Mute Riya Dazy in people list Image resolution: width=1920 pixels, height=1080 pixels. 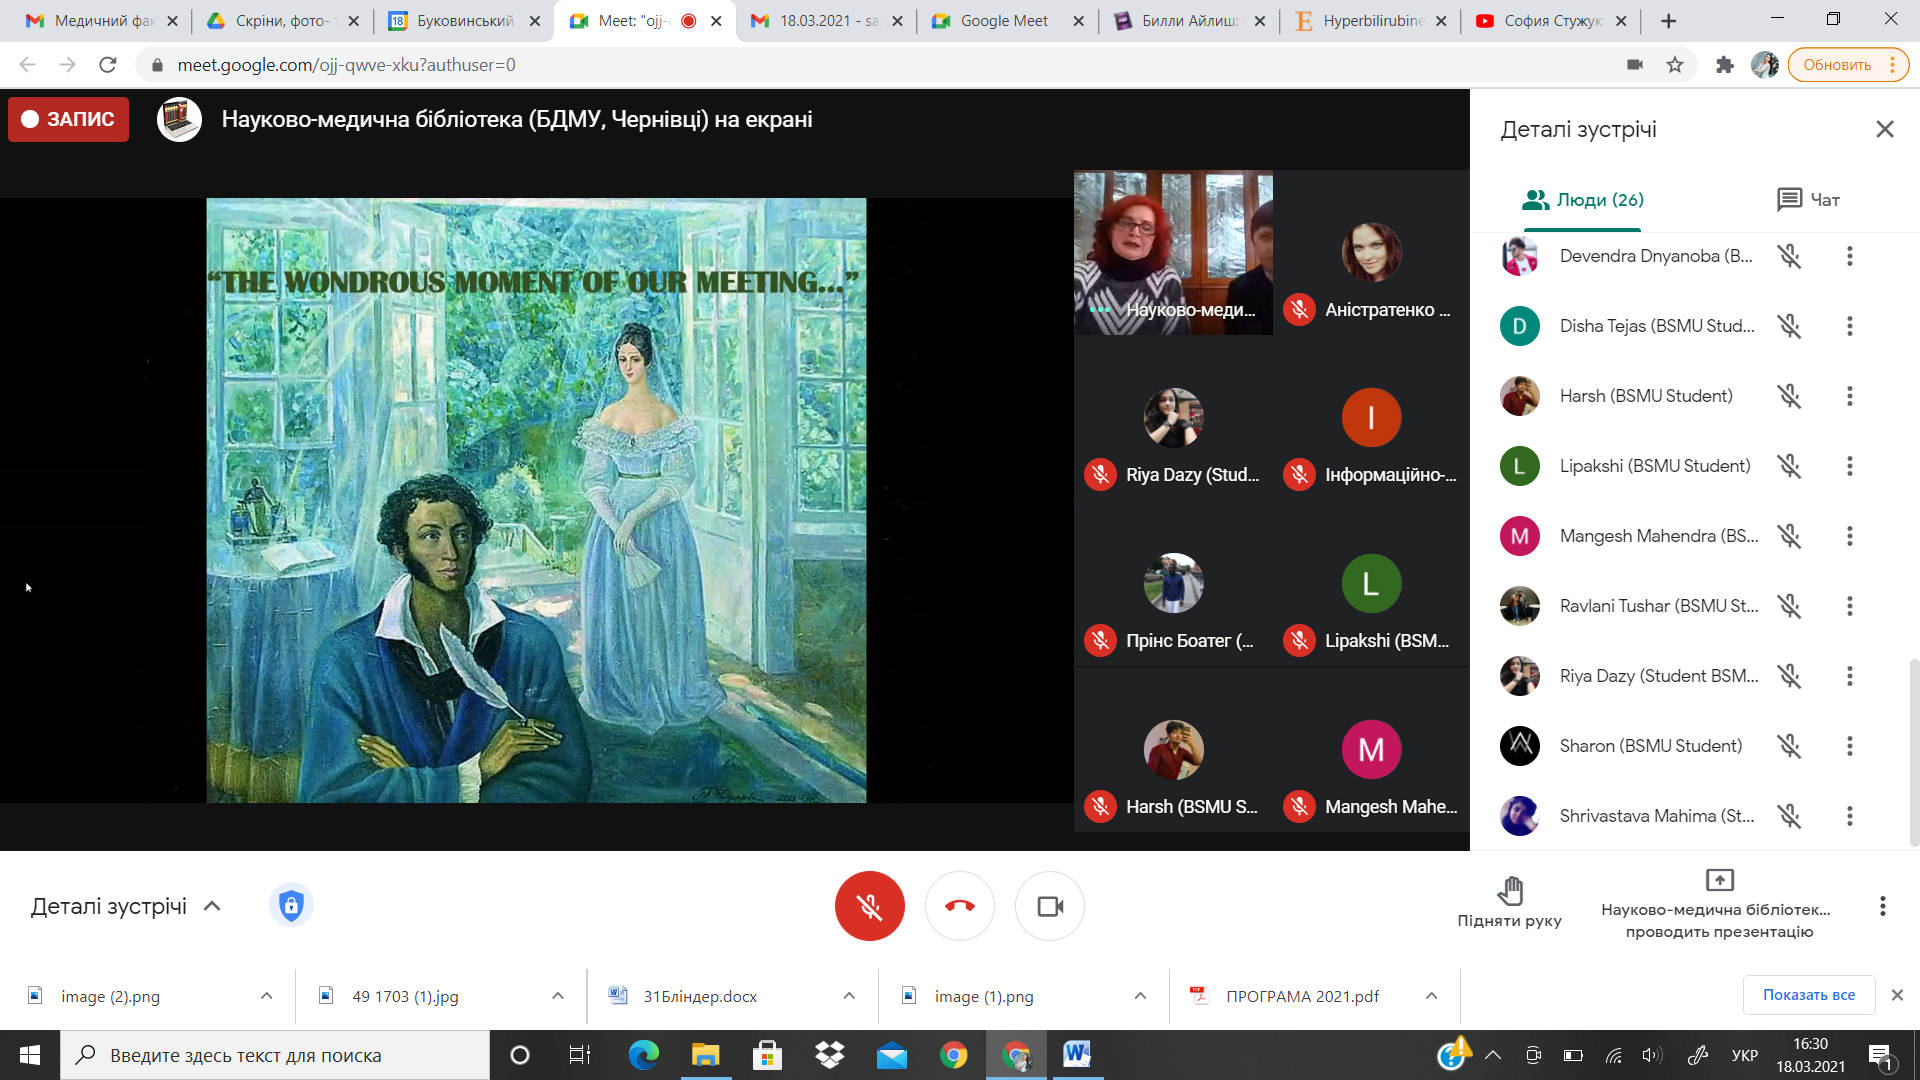[1789, 676]
